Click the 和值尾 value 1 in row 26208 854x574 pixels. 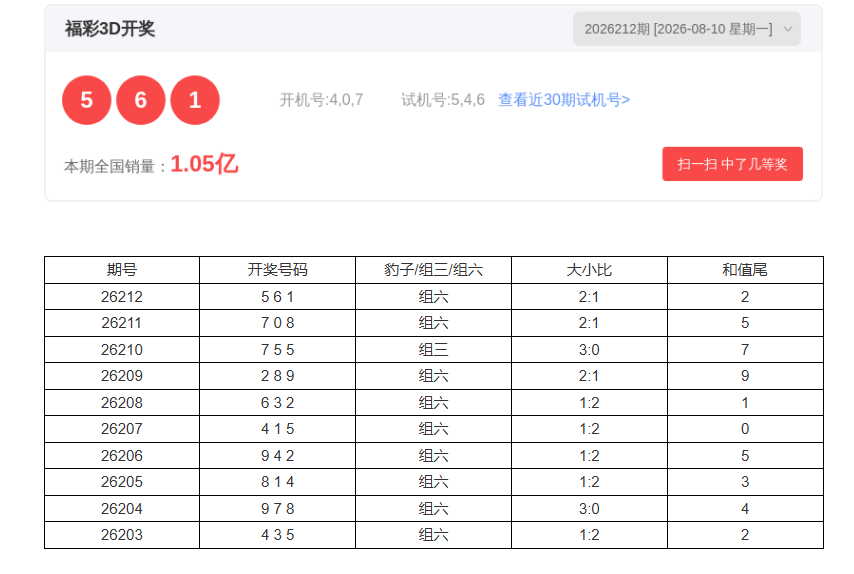(x=745, y=402)
